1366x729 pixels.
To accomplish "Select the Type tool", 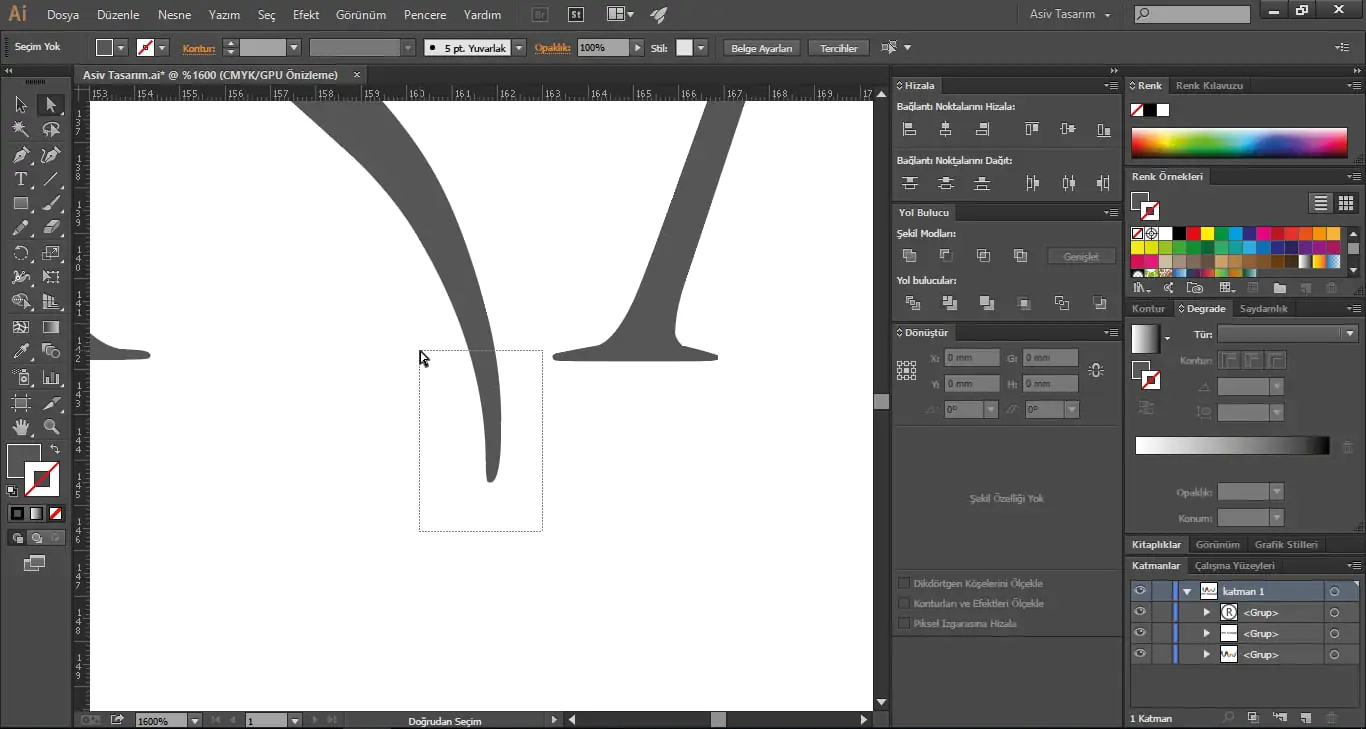I will (21, 180).
